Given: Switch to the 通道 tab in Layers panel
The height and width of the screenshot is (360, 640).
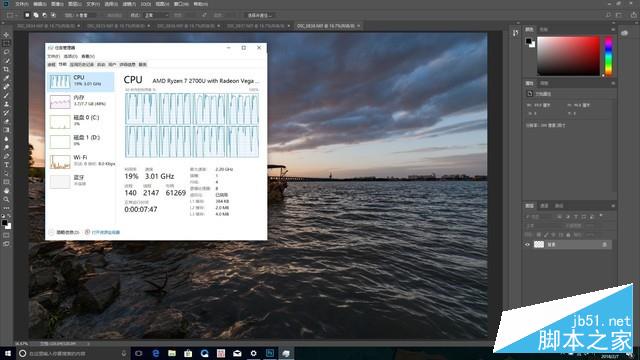Looking at the screenshot, I should 544,206.
